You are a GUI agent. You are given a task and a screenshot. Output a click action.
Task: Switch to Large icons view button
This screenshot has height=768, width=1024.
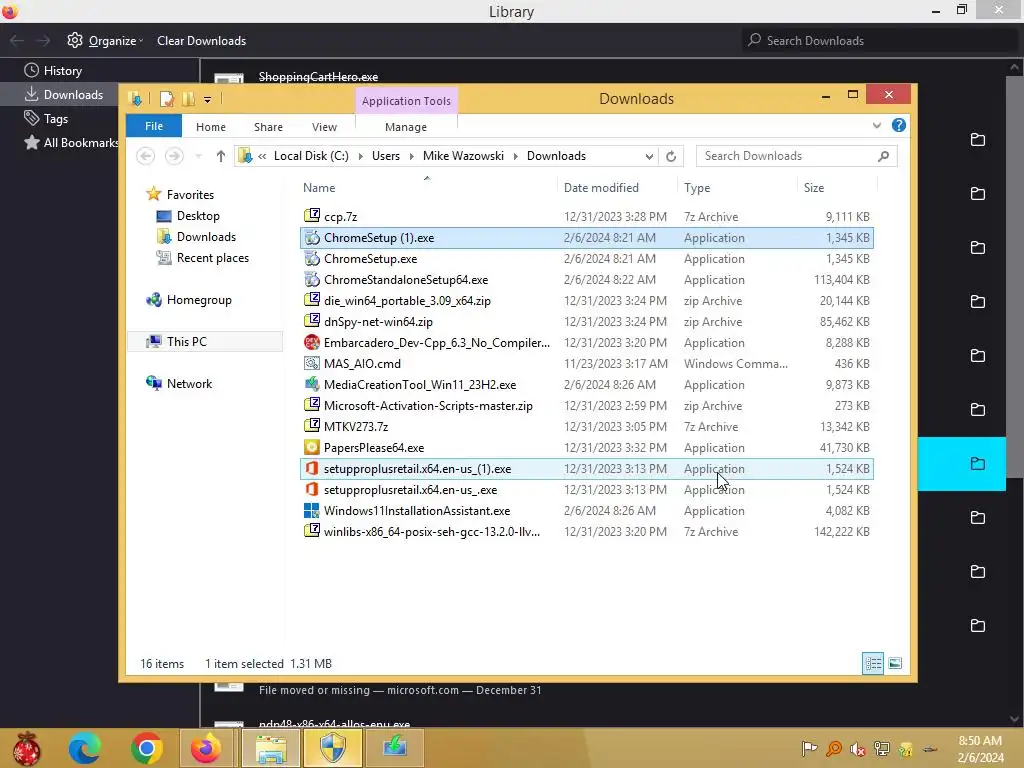895,664
